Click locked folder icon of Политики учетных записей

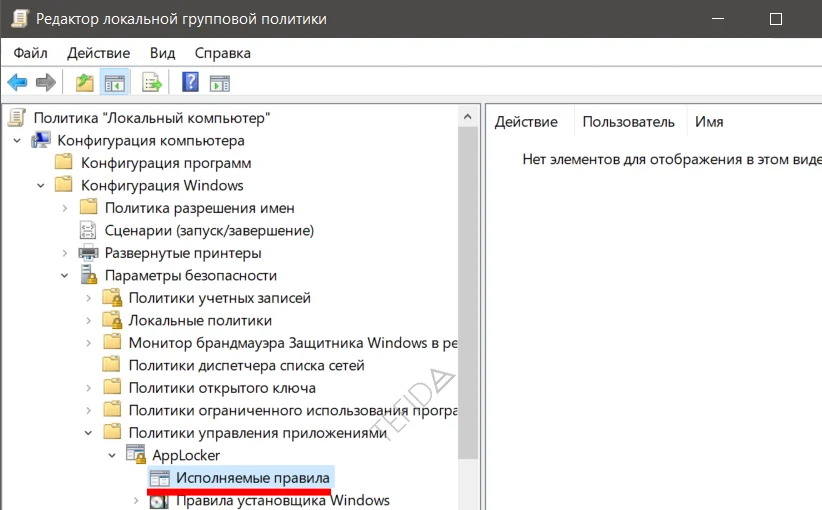[112, 298]
